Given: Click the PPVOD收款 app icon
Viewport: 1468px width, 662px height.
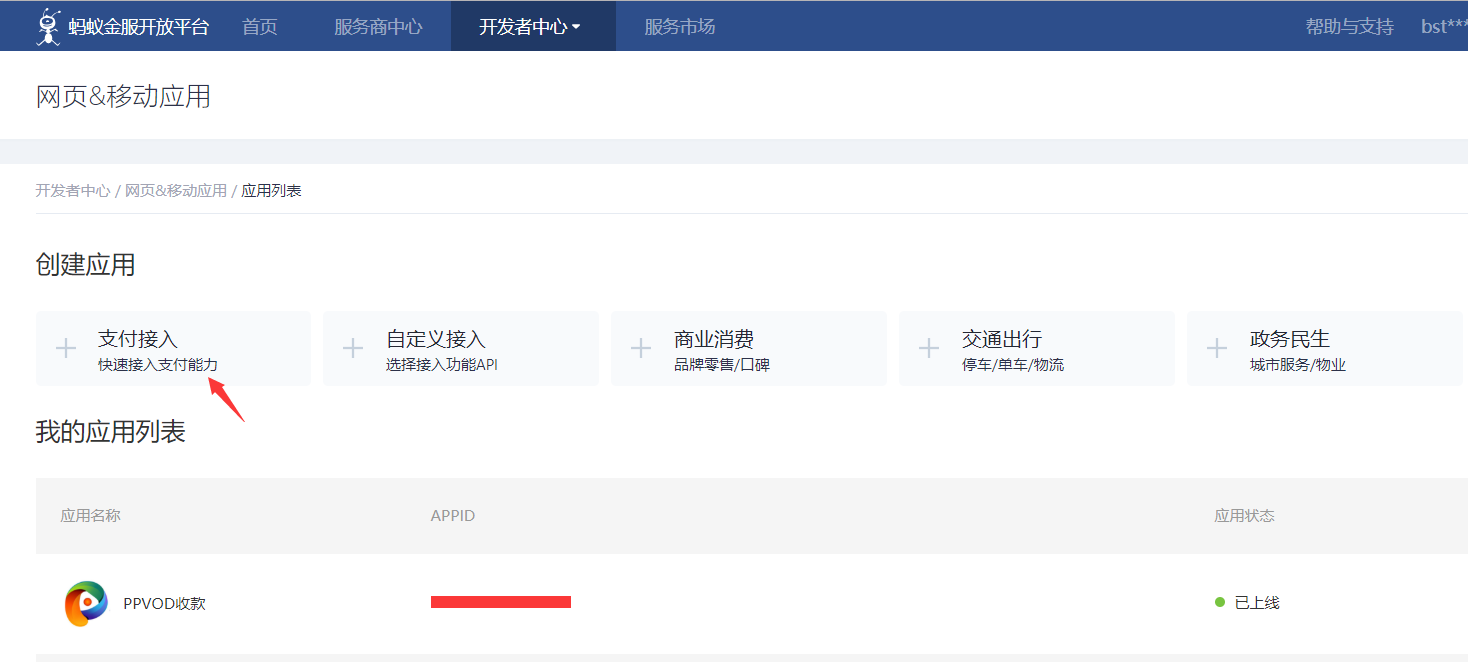Looking at the screenshot, I should [x=86, y=603].
